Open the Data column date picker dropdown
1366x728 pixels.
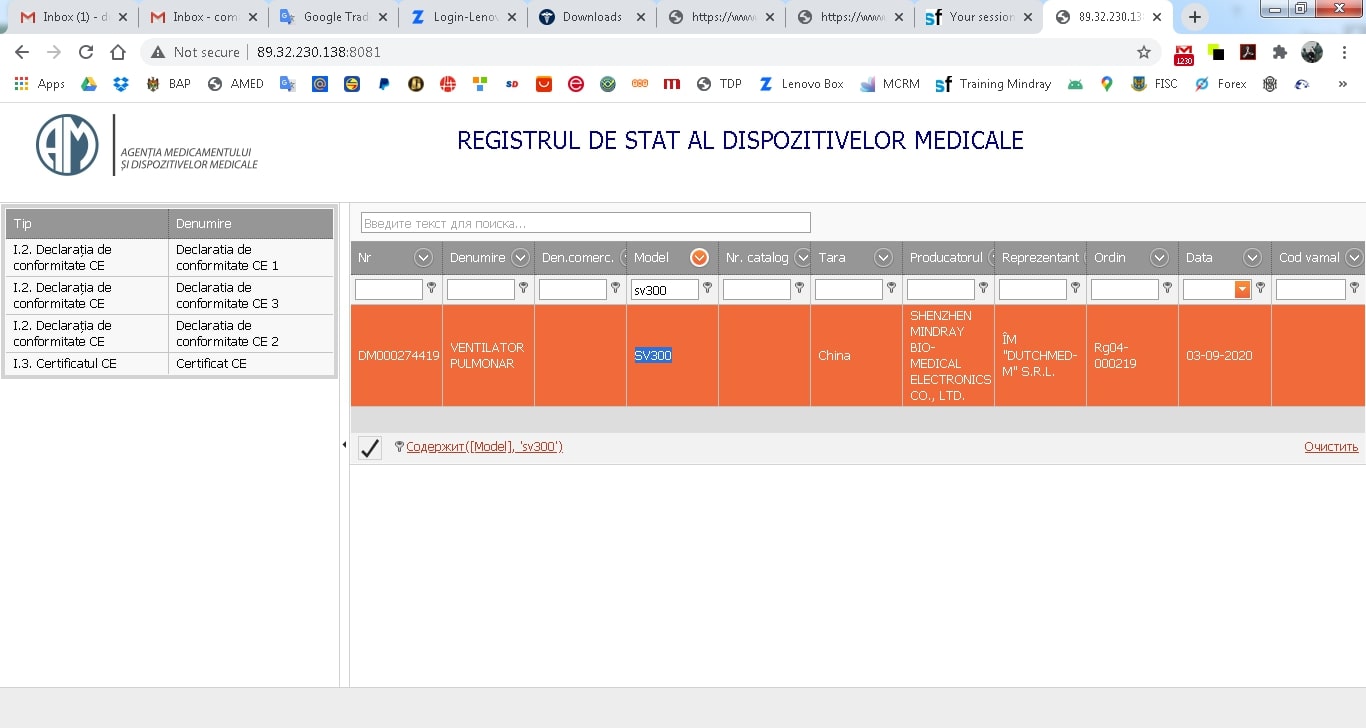(x=1242, y=289)
